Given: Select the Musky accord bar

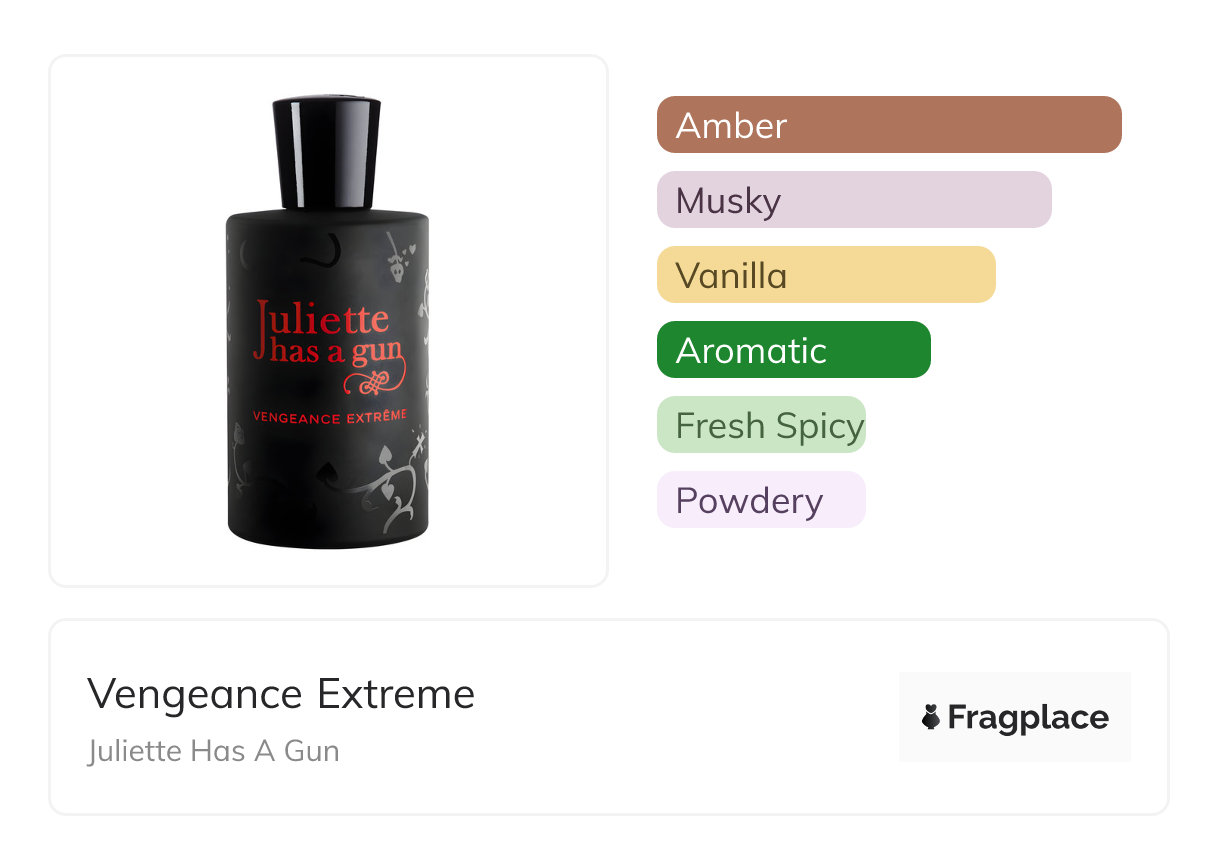Looking at the screenshot, I should [x=854, y=200].
